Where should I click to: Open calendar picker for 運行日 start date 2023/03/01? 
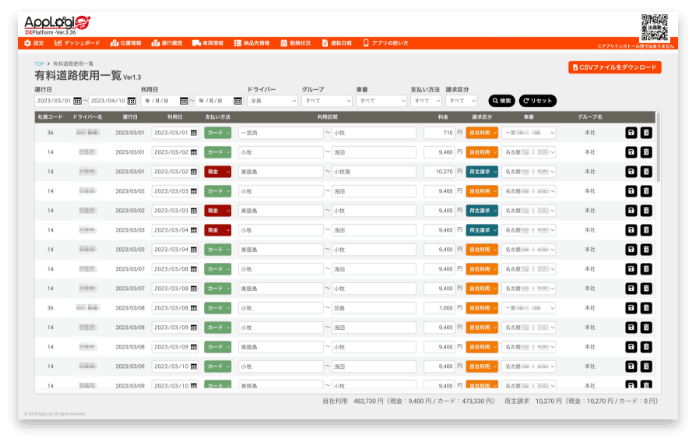(x=78, y=101)
